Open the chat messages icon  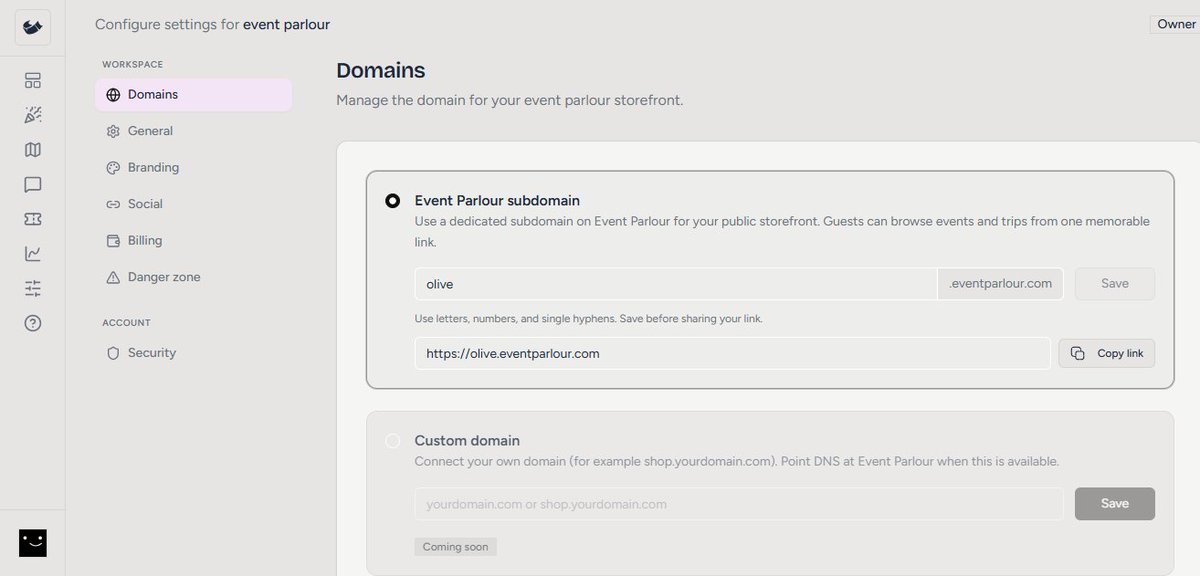click(33, 185)
